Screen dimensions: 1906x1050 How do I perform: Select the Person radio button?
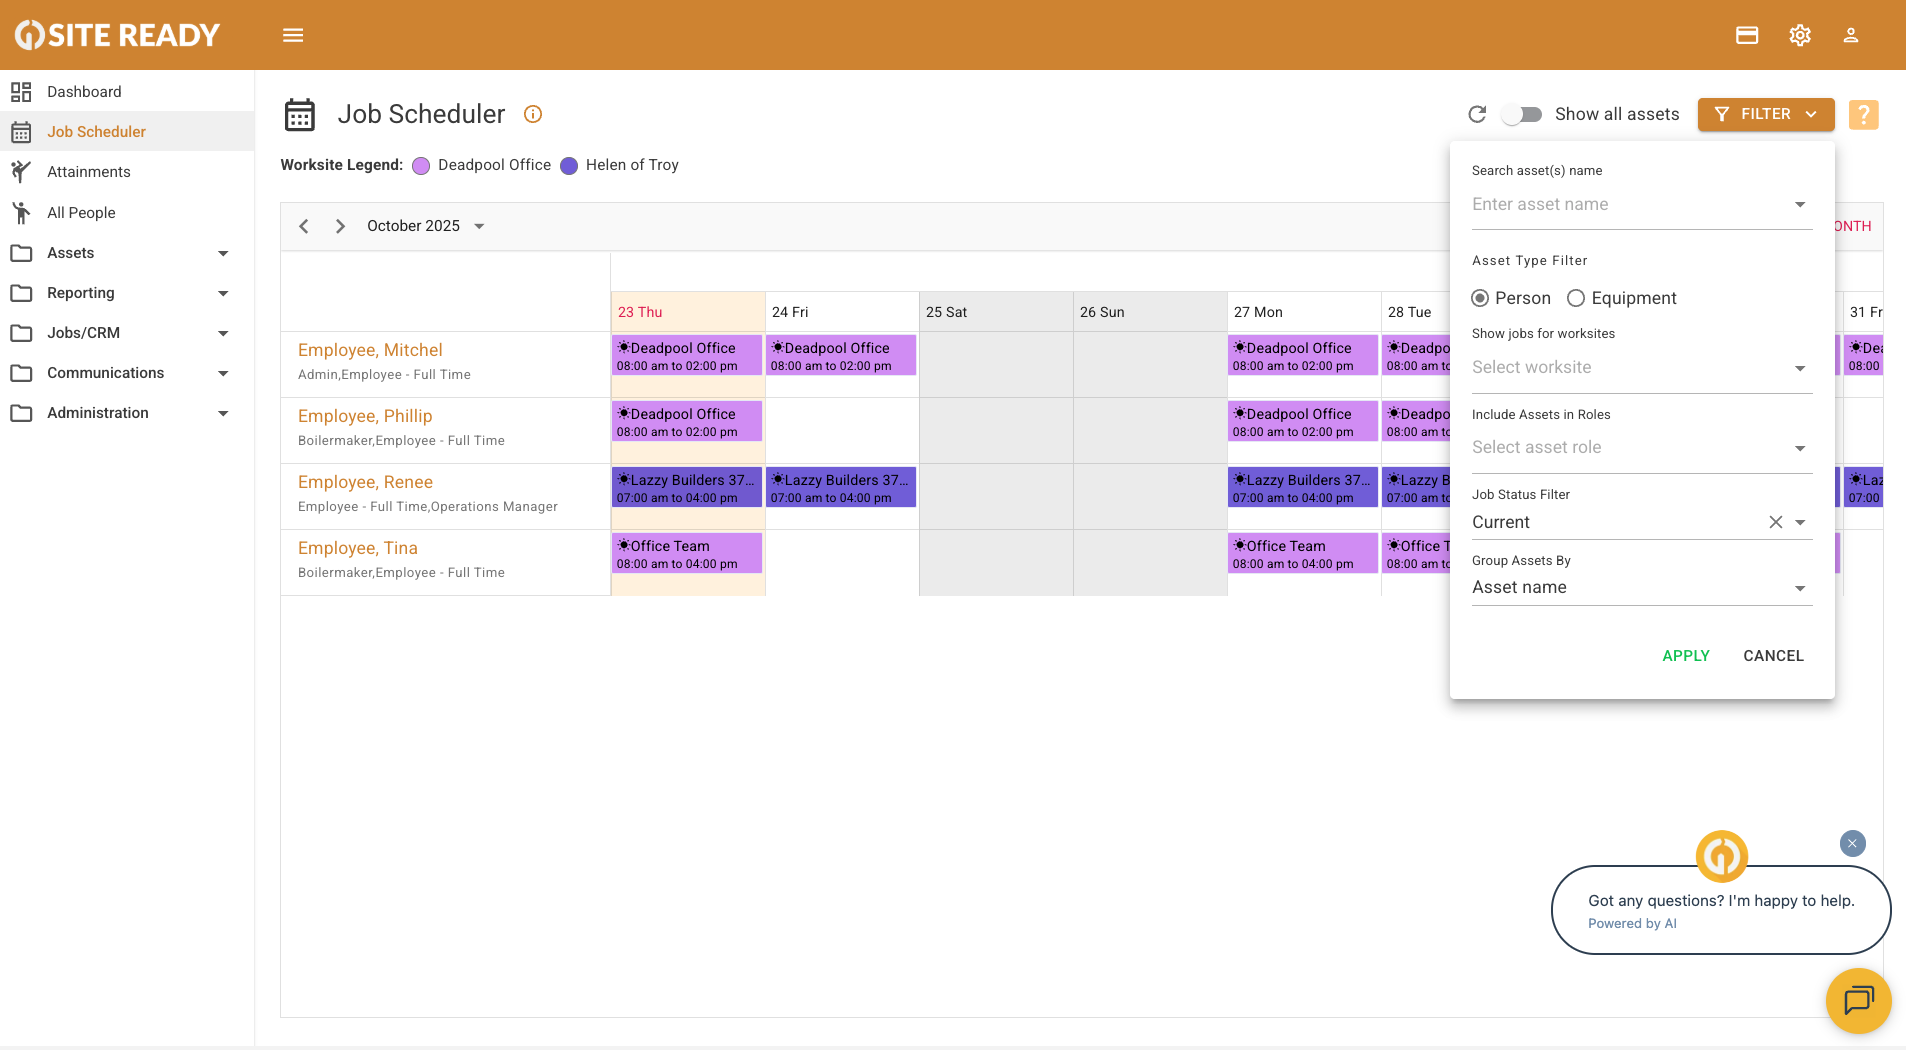[x=1480, y=298]
